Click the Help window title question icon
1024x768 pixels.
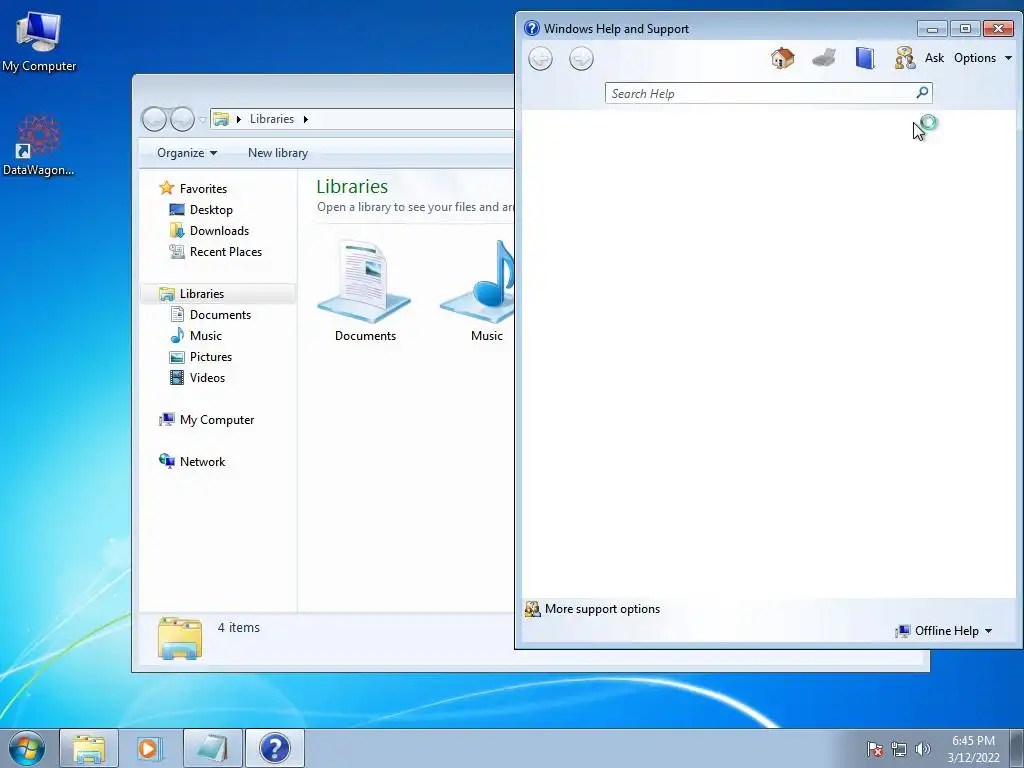pyautogui.click(x=532, y=28)
